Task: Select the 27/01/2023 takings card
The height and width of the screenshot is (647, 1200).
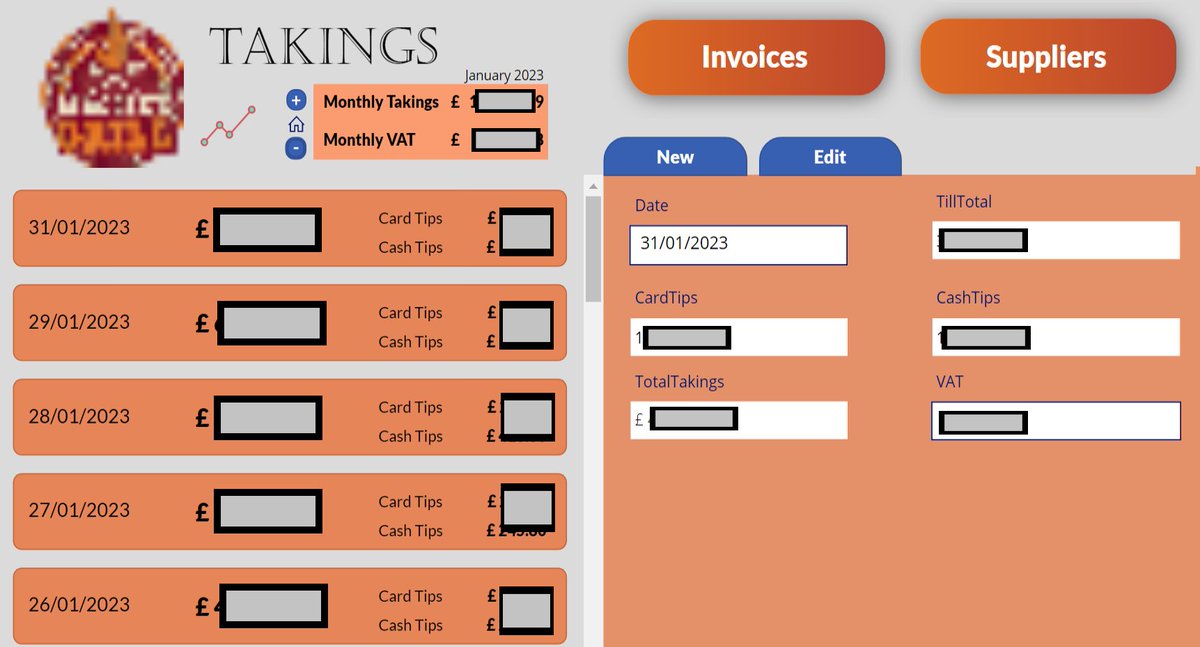Action: pyautogui.click(x=290, y=511)
